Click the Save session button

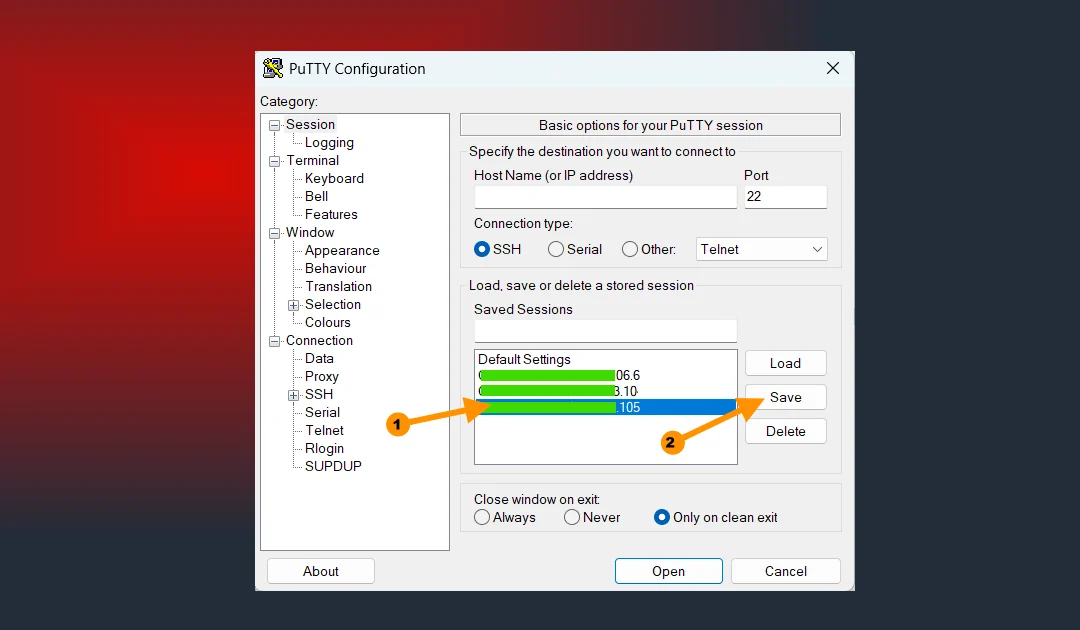click(785, 397)
